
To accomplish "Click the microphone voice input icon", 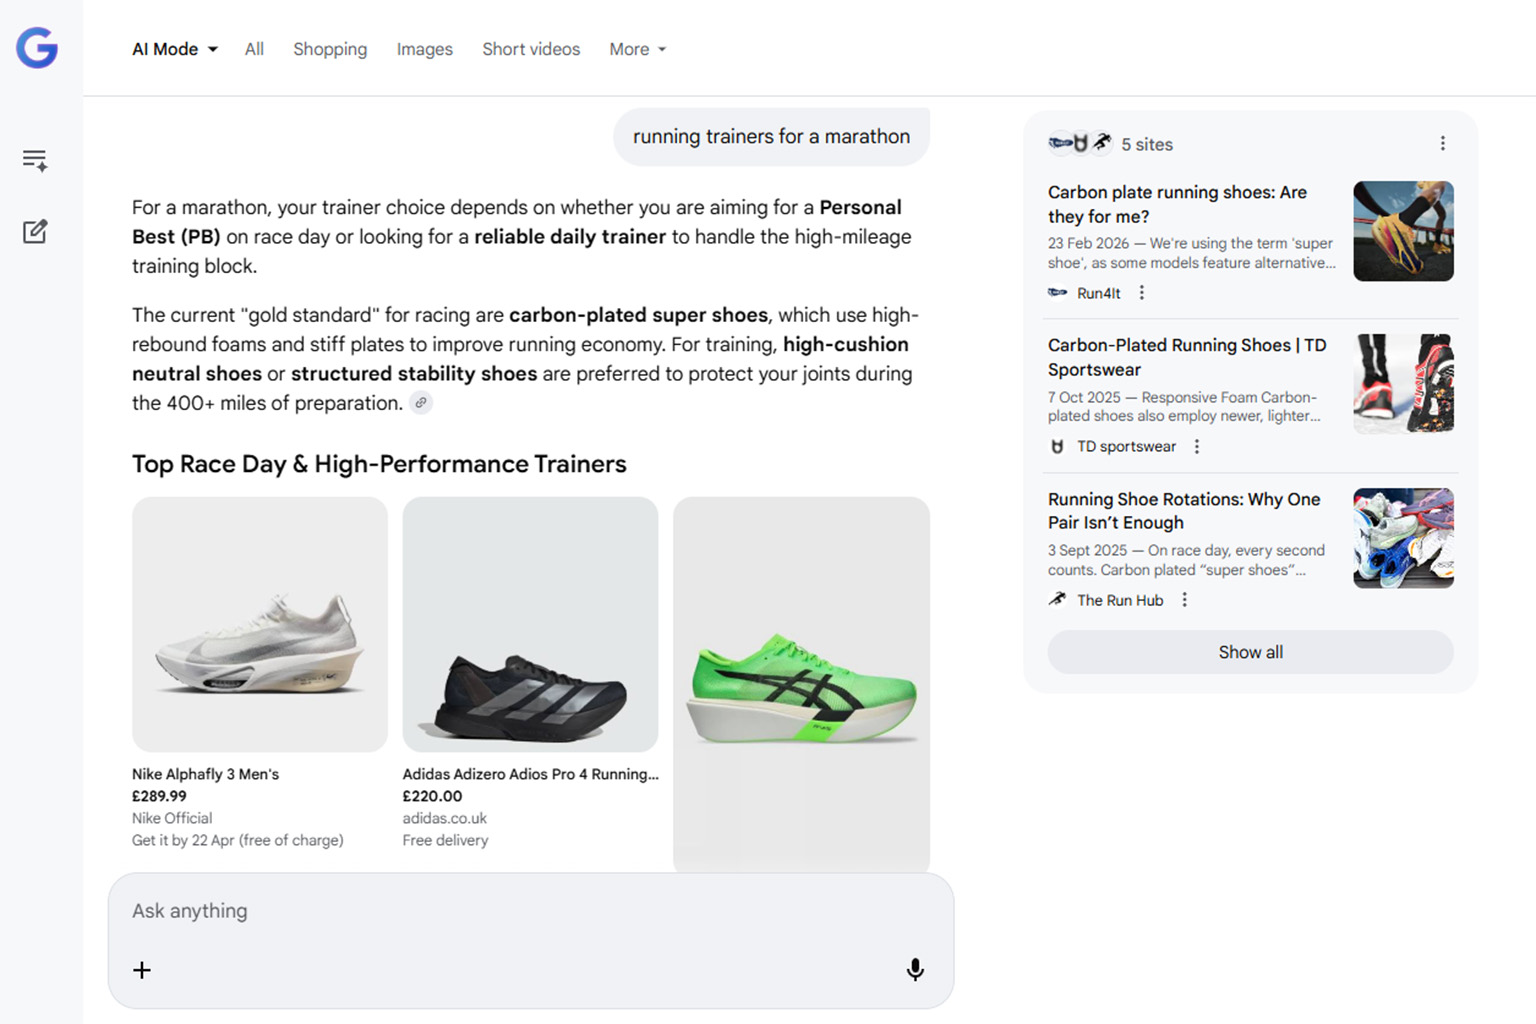I will click(914, 969).
